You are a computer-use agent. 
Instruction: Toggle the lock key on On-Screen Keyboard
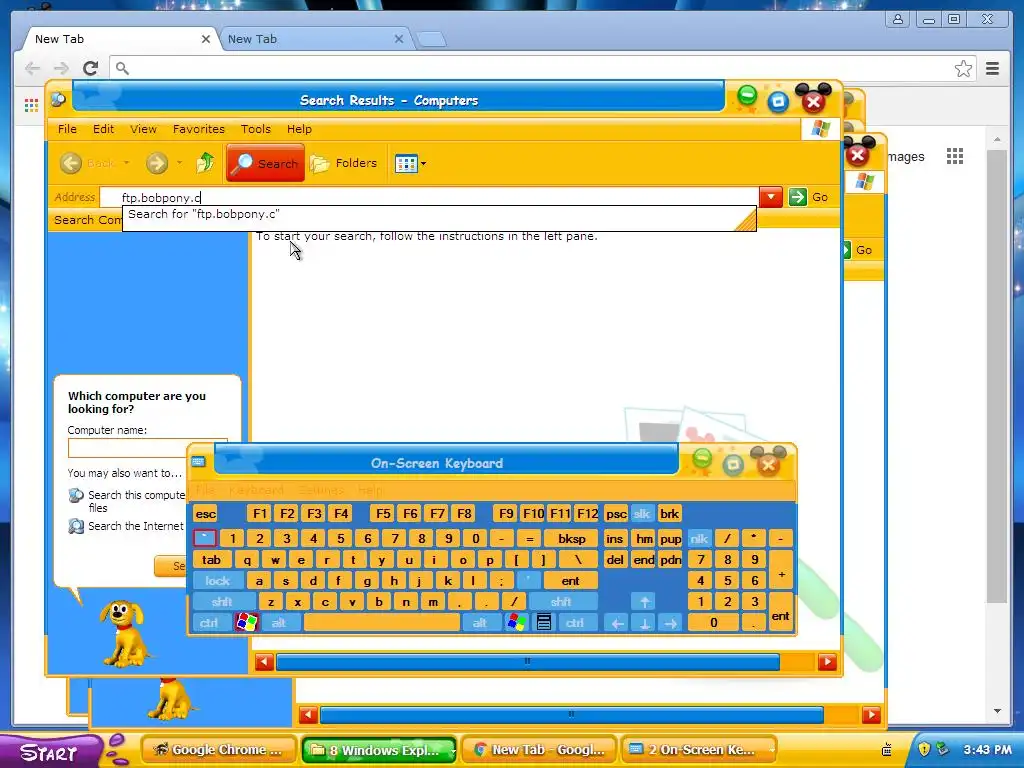217,581
